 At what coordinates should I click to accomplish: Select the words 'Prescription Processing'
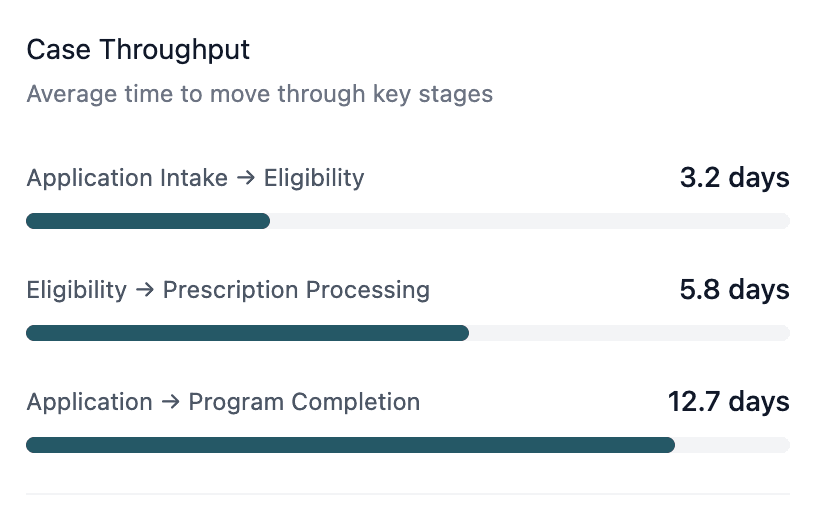coord(296,291)
